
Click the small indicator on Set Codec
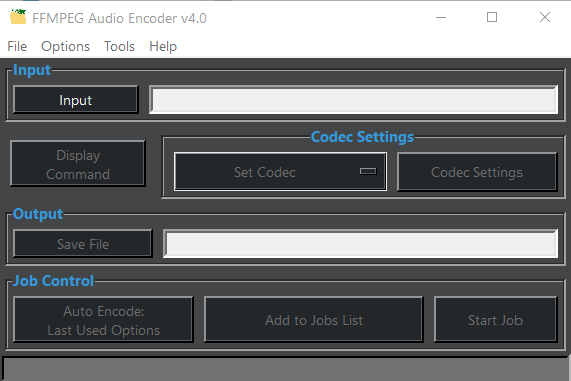coord(368,171)
